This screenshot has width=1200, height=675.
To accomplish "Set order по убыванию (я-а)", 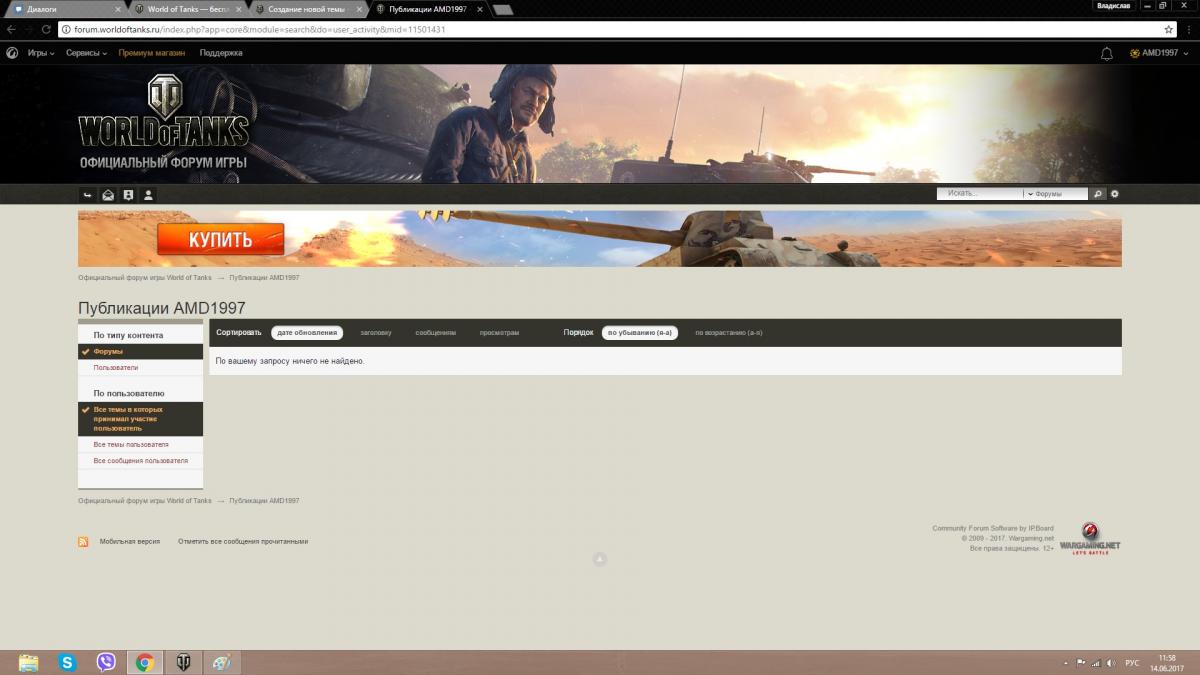I will pyautogui.click(x=640, y=333).
